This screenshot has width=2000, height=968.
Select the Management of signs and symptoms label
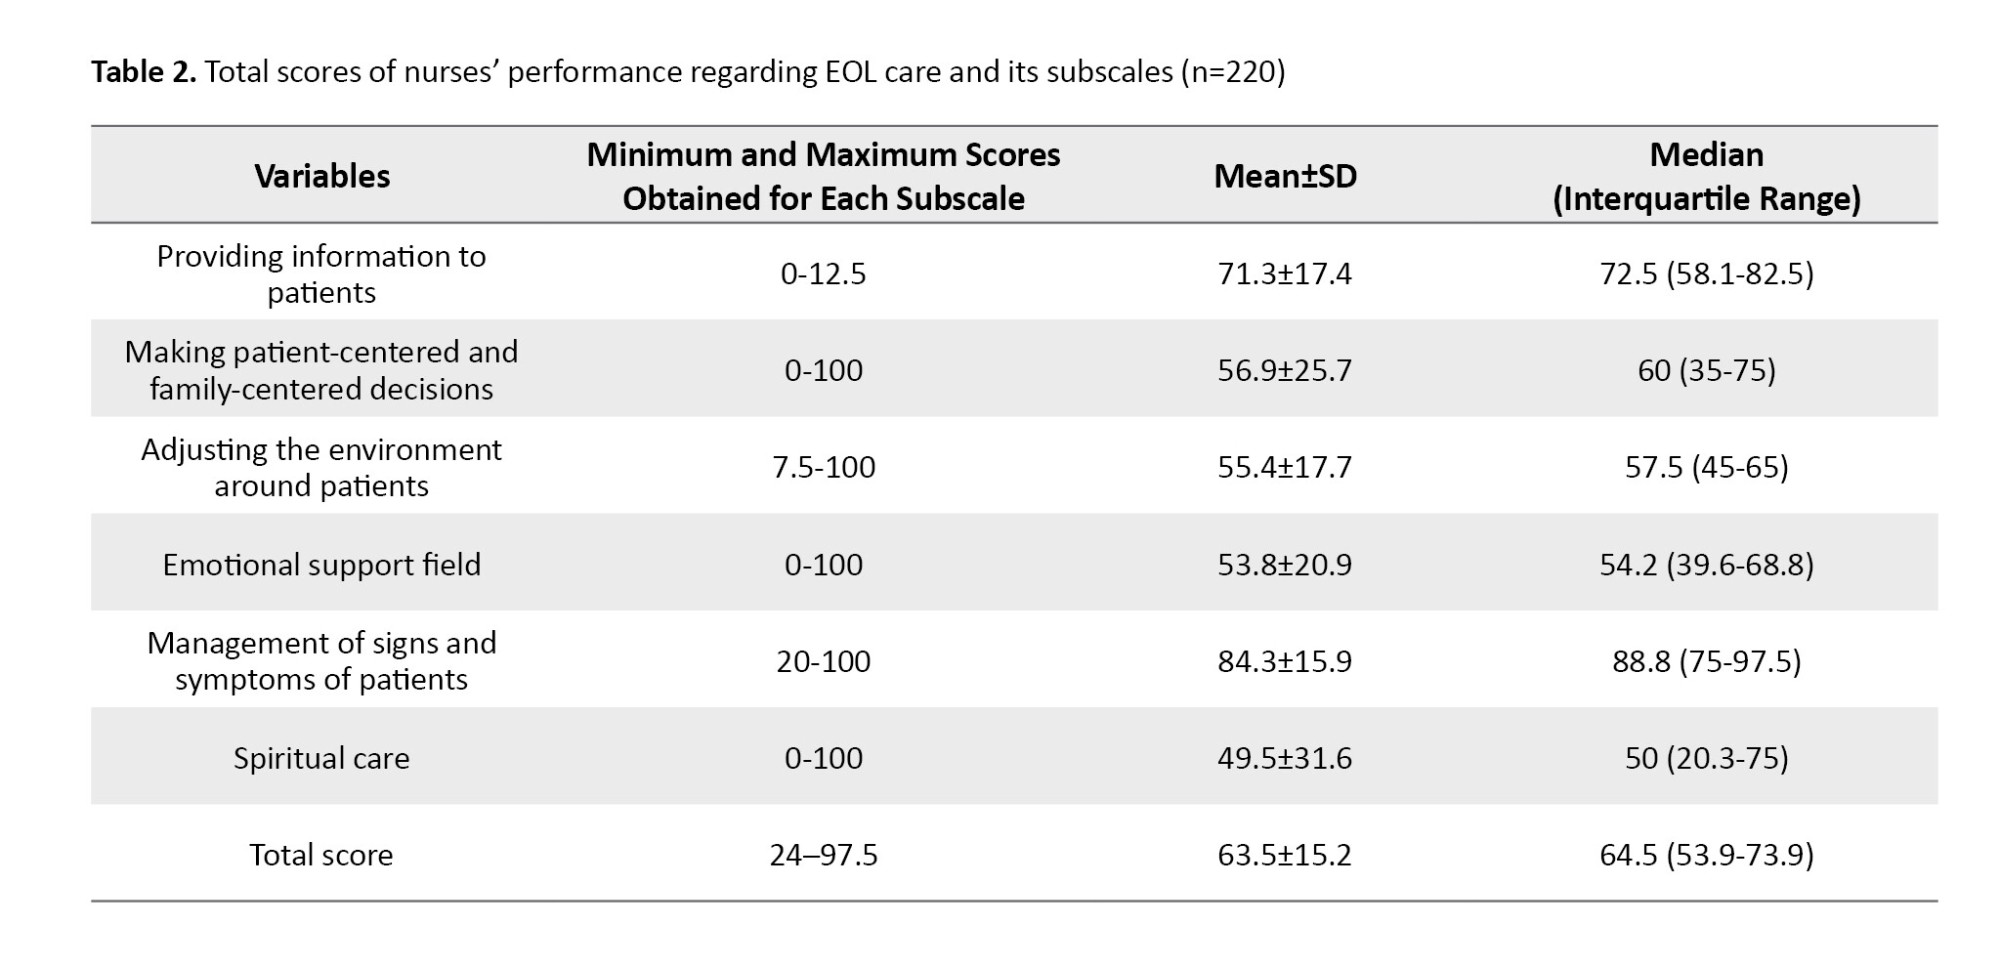click(322, 661)
